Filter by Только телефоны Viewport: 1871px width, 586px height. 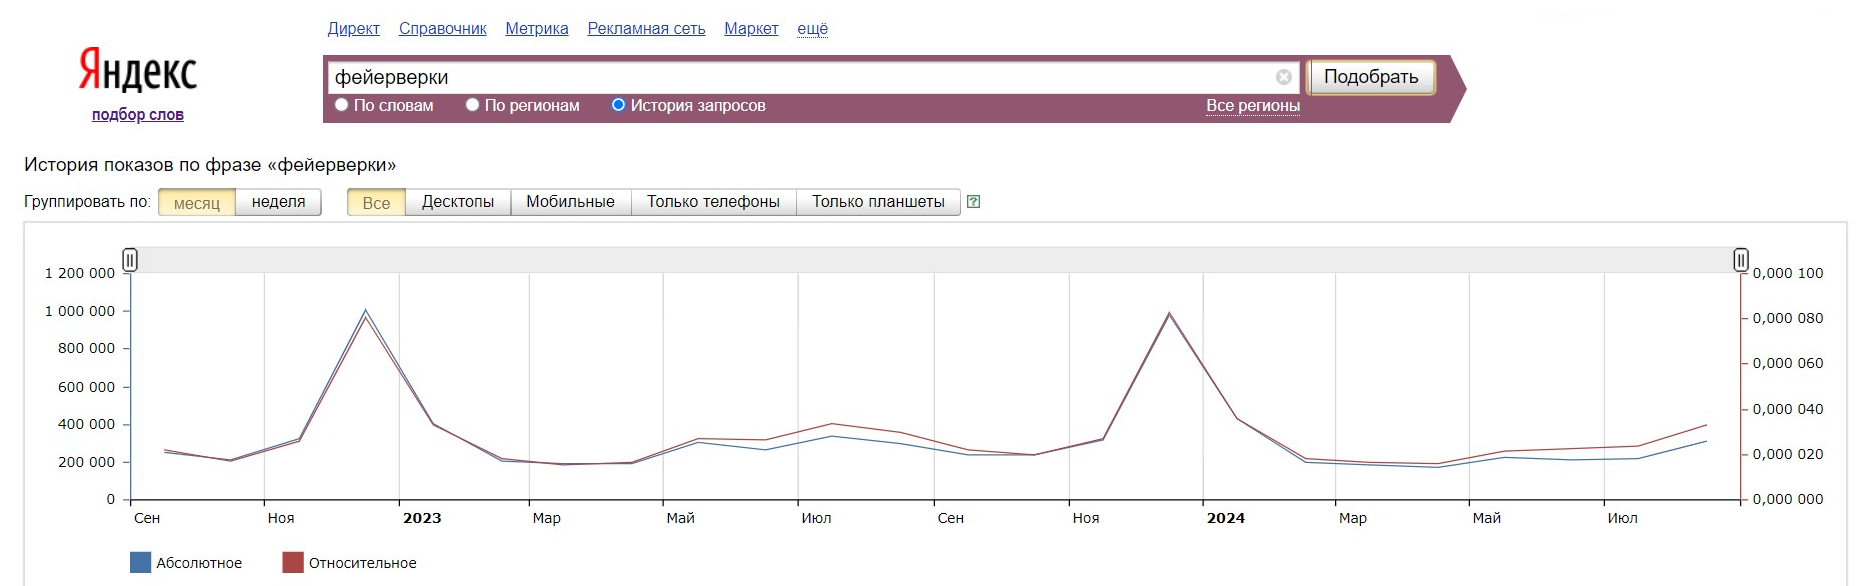tap(712, 202)
